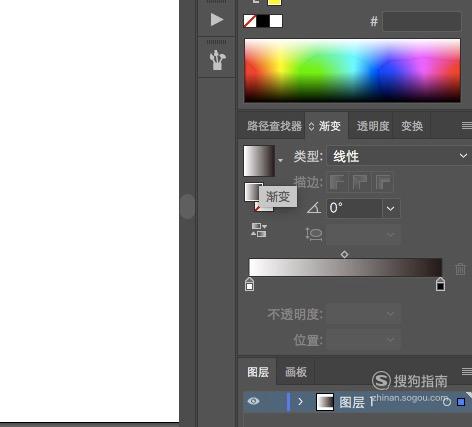Click the 图层 1 selection indicator square
Viewport: 472px width, 427px height.
coord(461,402)
